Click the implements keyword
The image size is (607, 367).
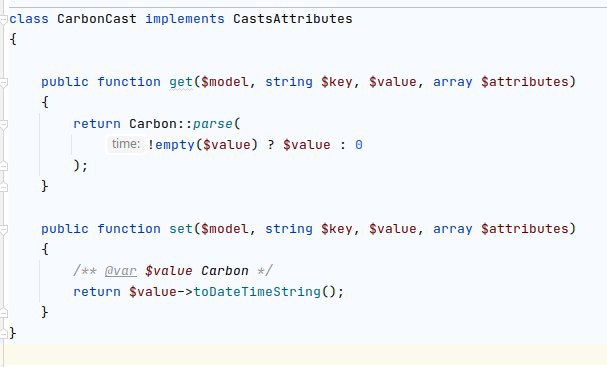click(x=185, y=19)
